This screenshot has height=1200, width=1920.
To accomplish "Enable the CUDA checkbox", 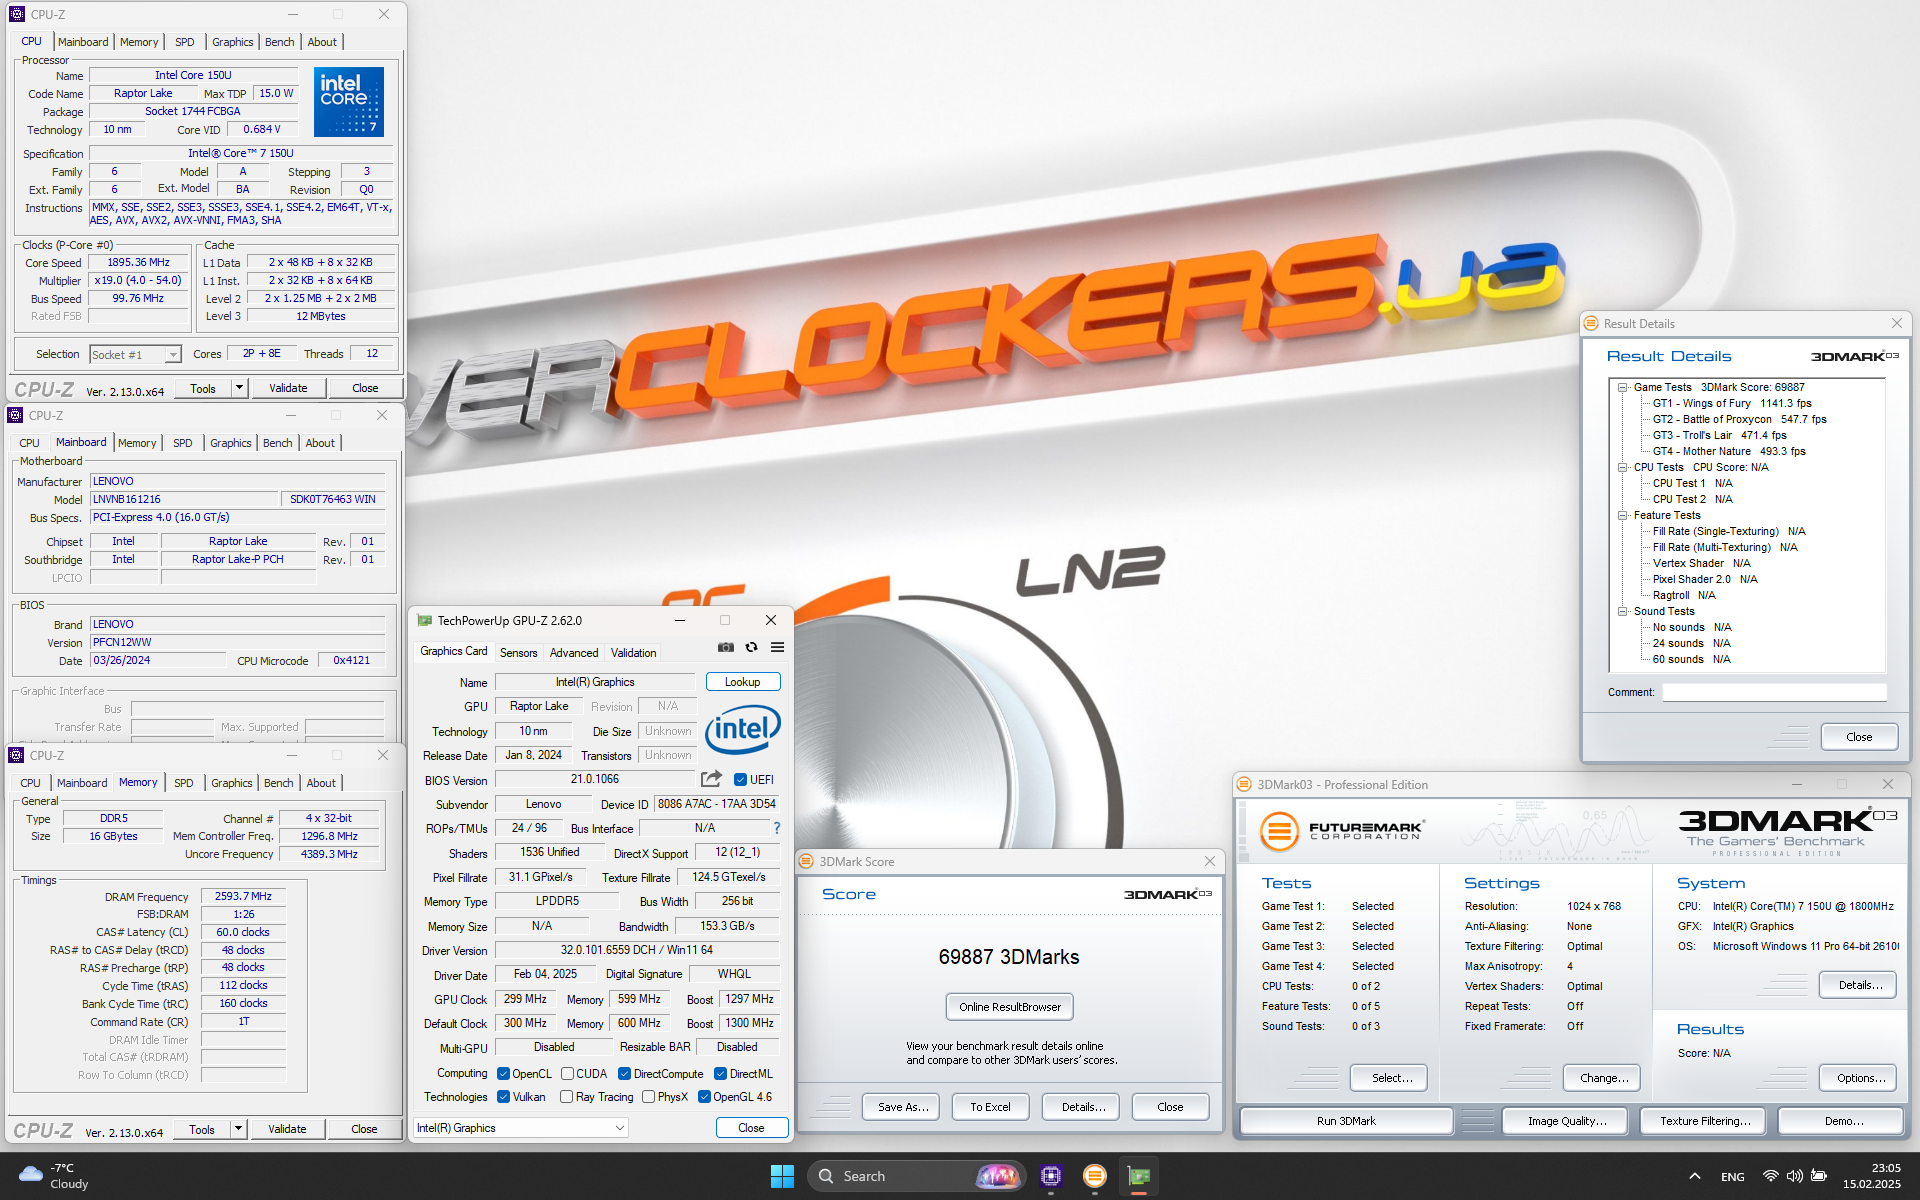I will (x=568, y=1074).
